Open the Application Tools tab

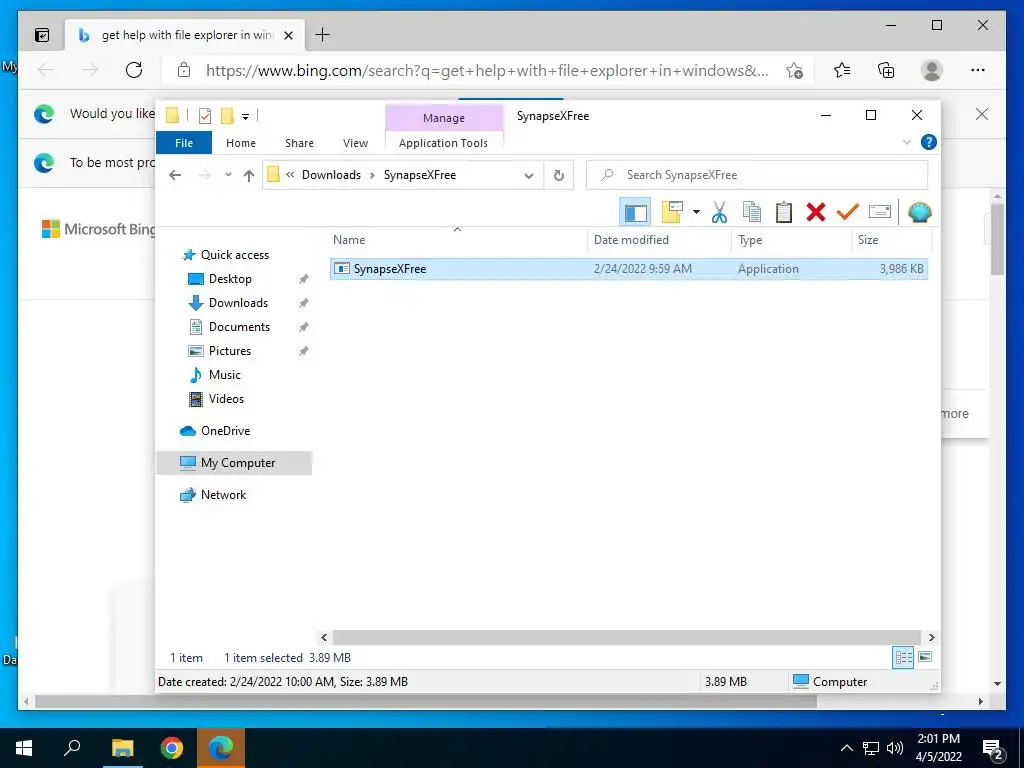pos(443,143)
